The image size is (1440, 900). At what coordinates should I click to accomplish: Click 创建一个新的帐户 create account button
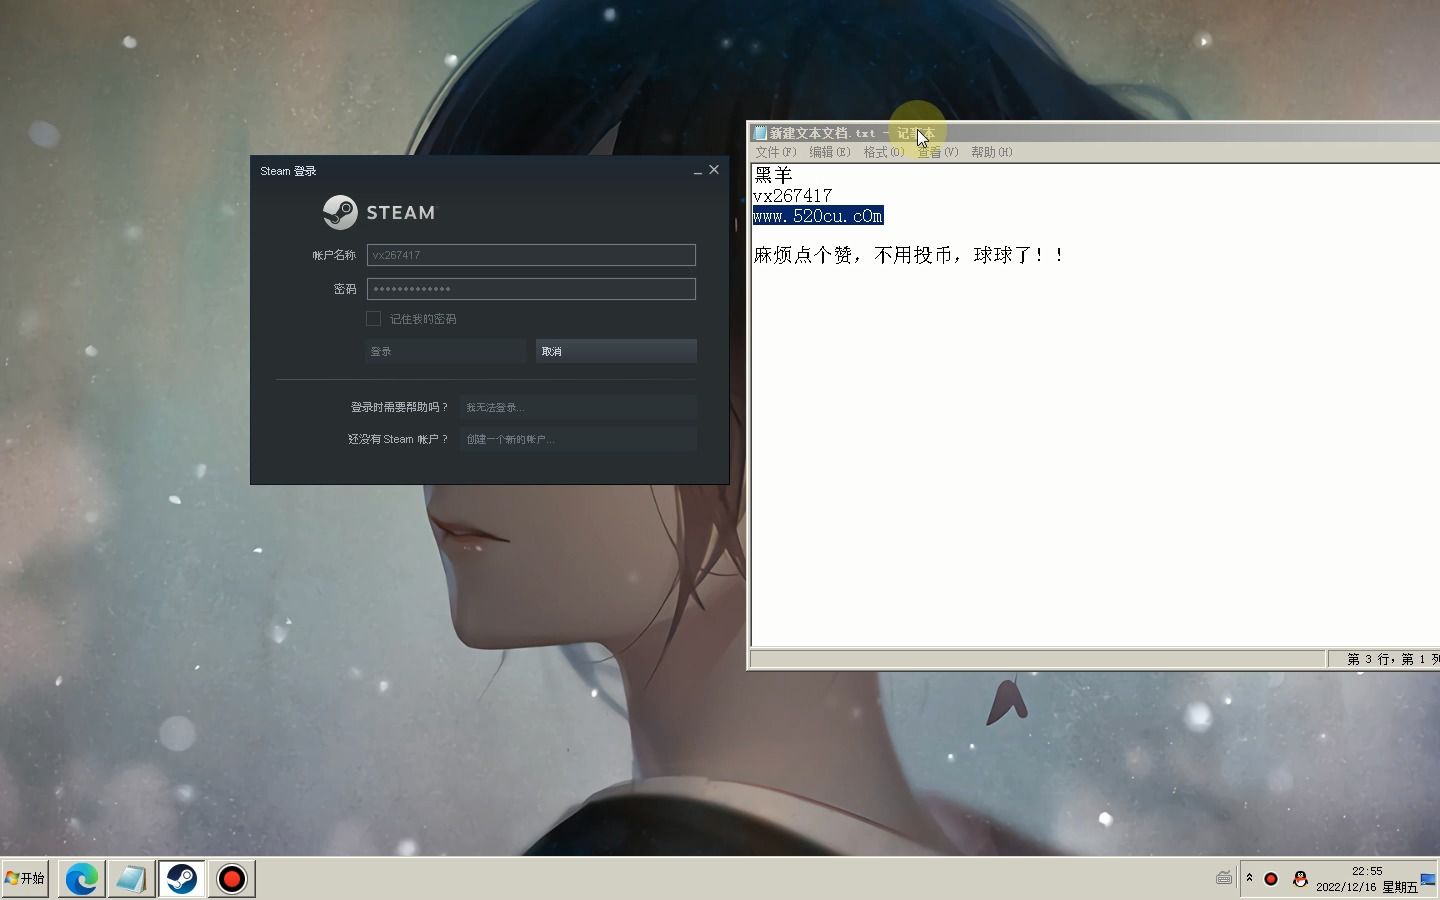click(578, 439)
